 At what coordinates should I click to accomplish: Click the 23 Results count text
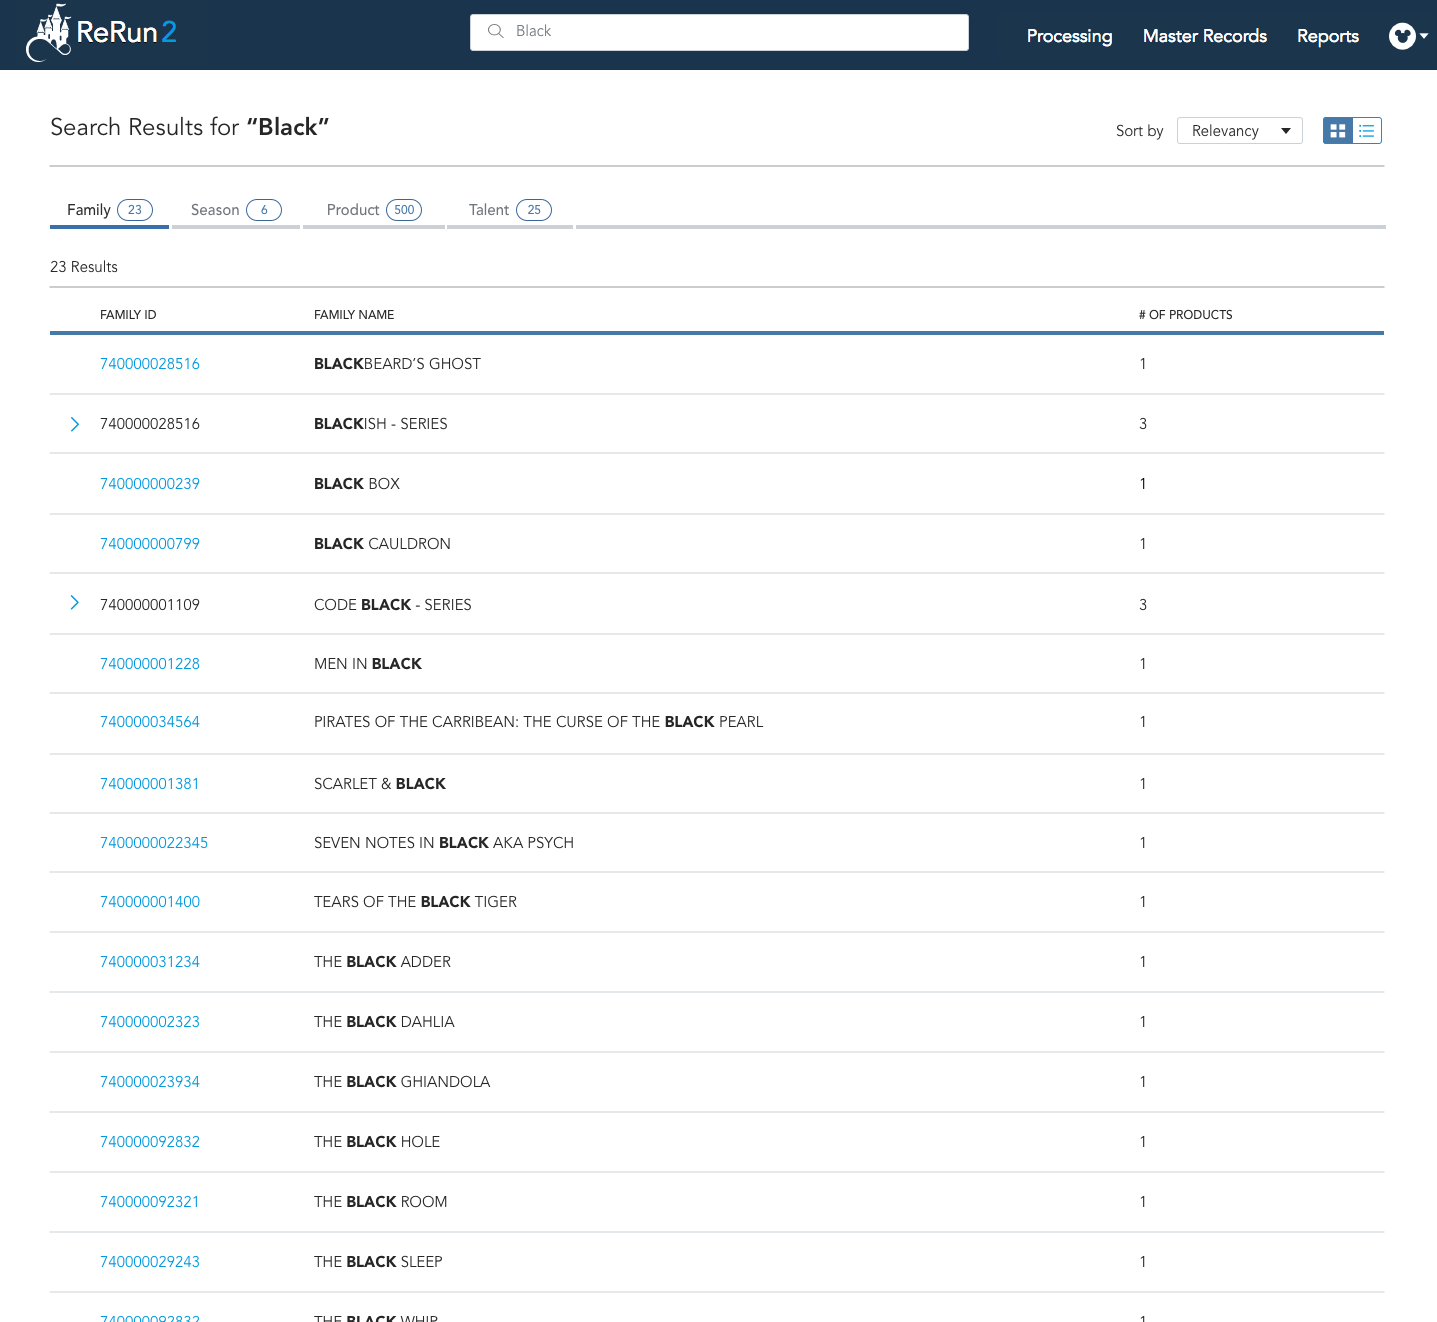click(84, 267)
